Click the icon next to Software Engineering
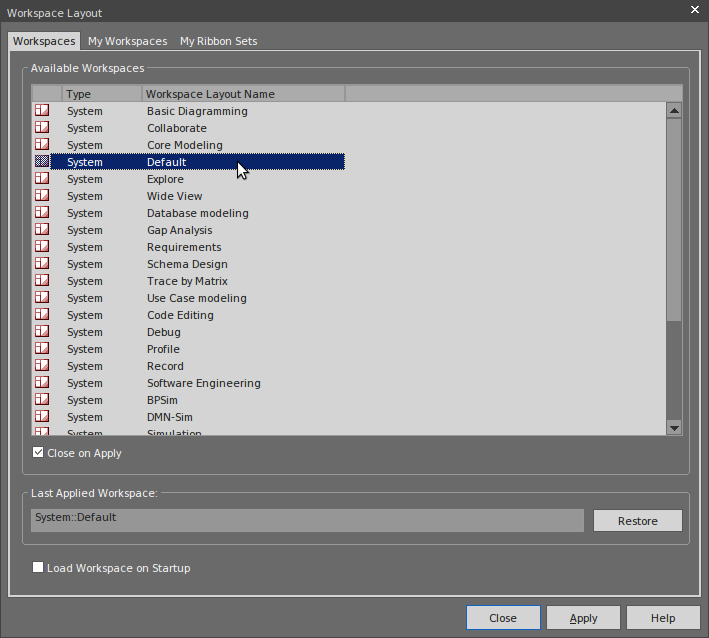The image size is (709, 638). pos(42,383)
